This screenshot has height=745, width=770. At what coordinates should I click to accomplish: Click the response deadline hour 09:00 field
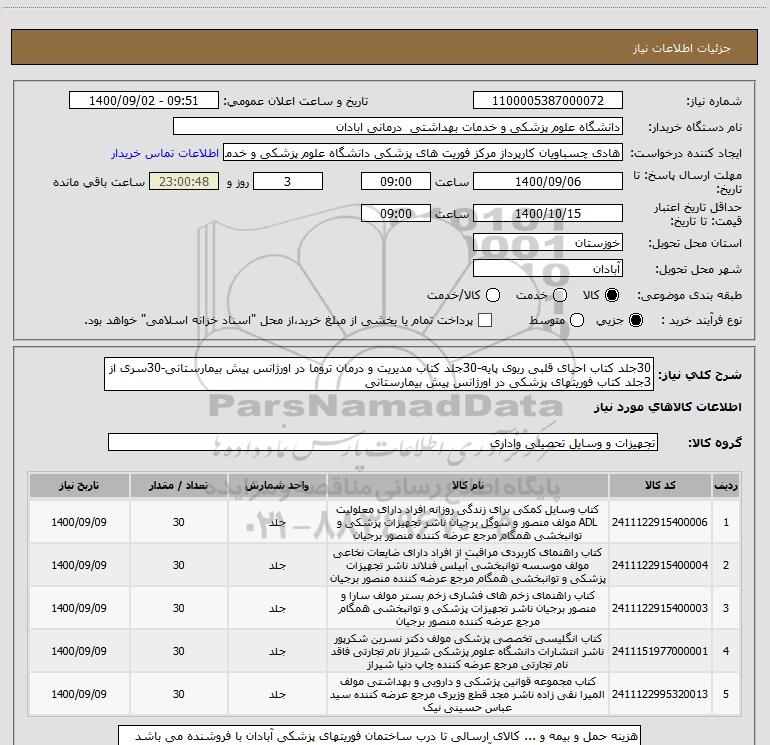pyautogui.click(x=396, y=182)
